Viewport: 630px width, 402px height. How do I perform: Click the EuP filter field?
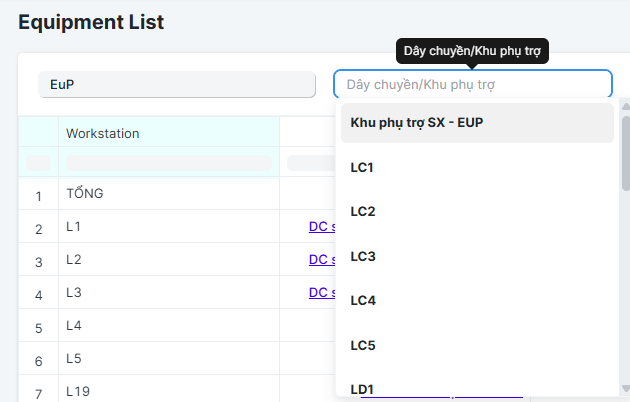(x=177, y=85)
